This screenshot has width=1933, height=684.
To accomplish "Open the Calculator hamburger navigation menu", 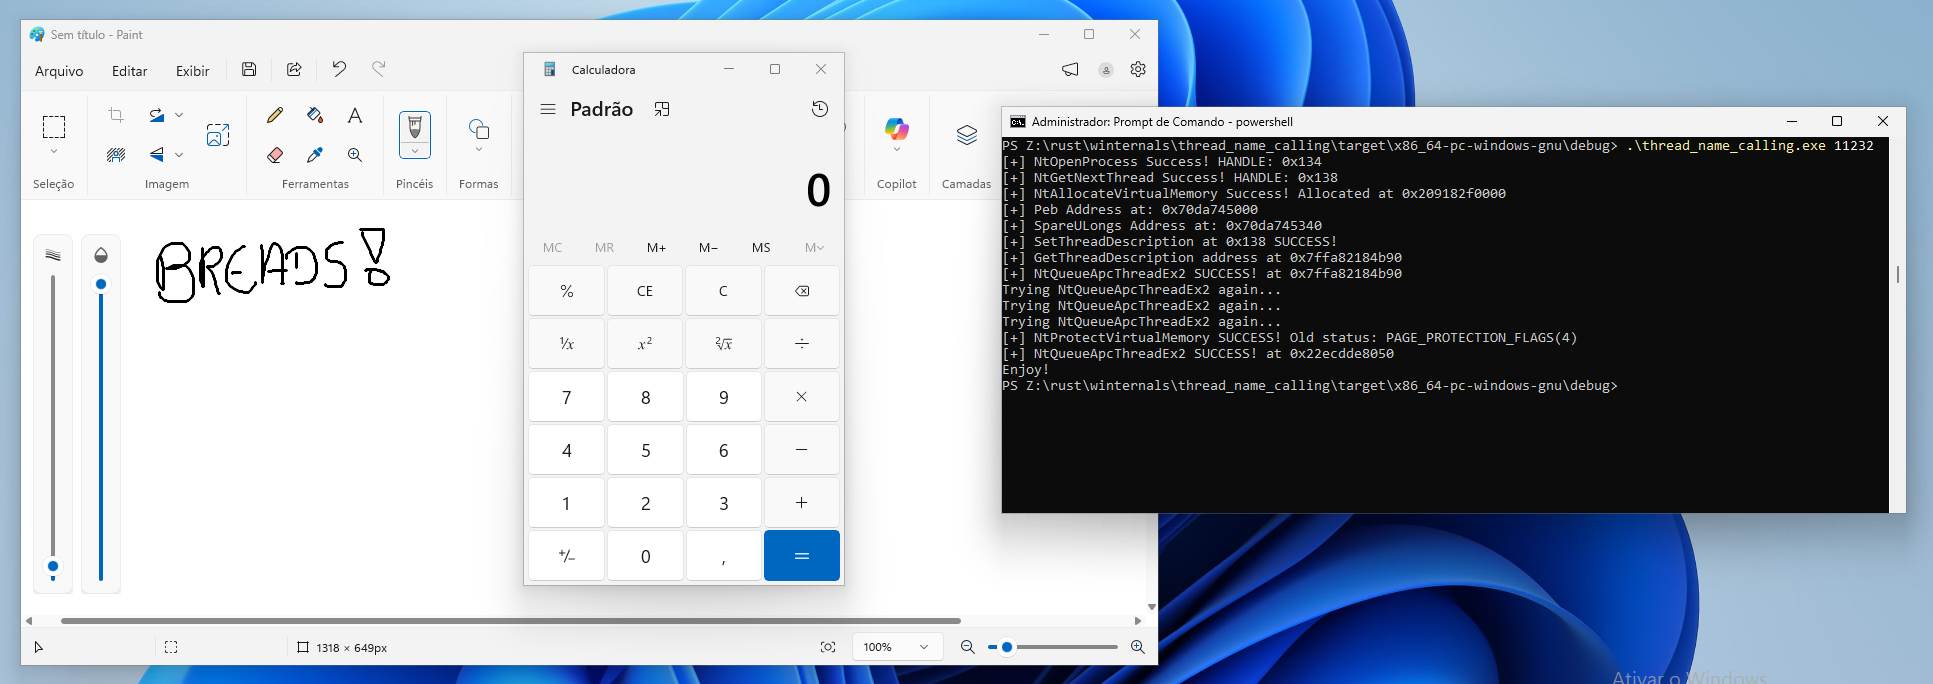I will [x=548, y=109].
